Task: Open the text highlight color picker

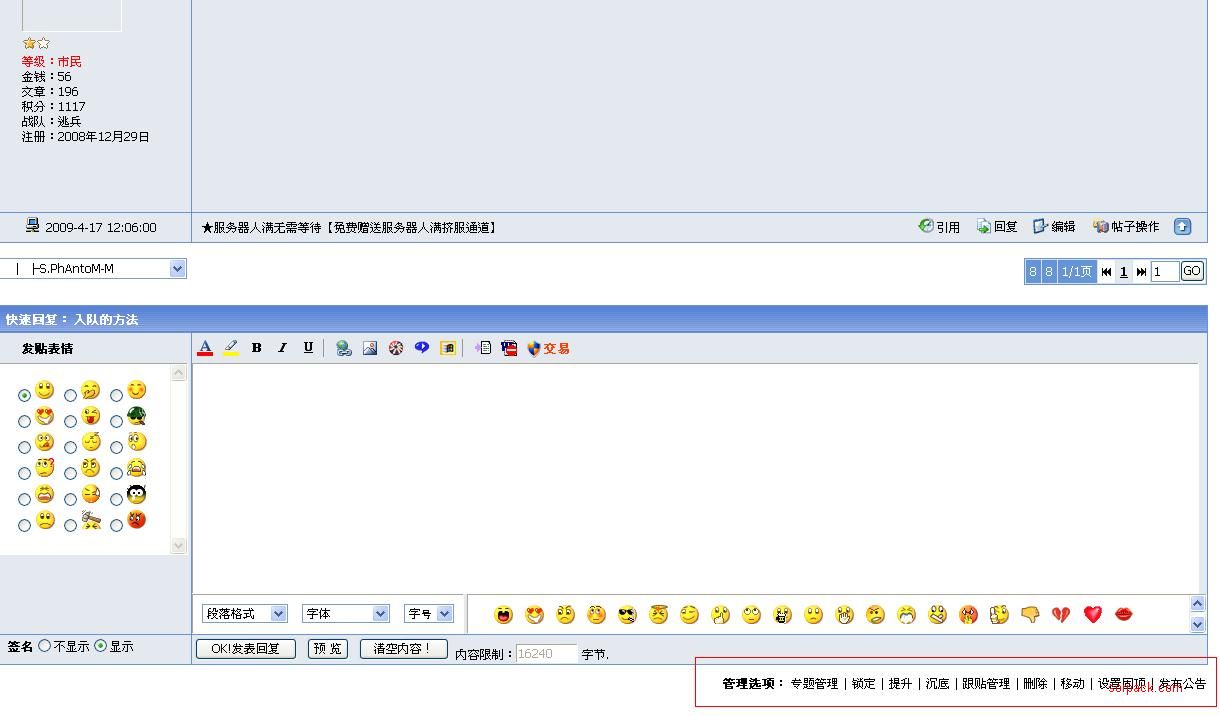Action: 231,348
